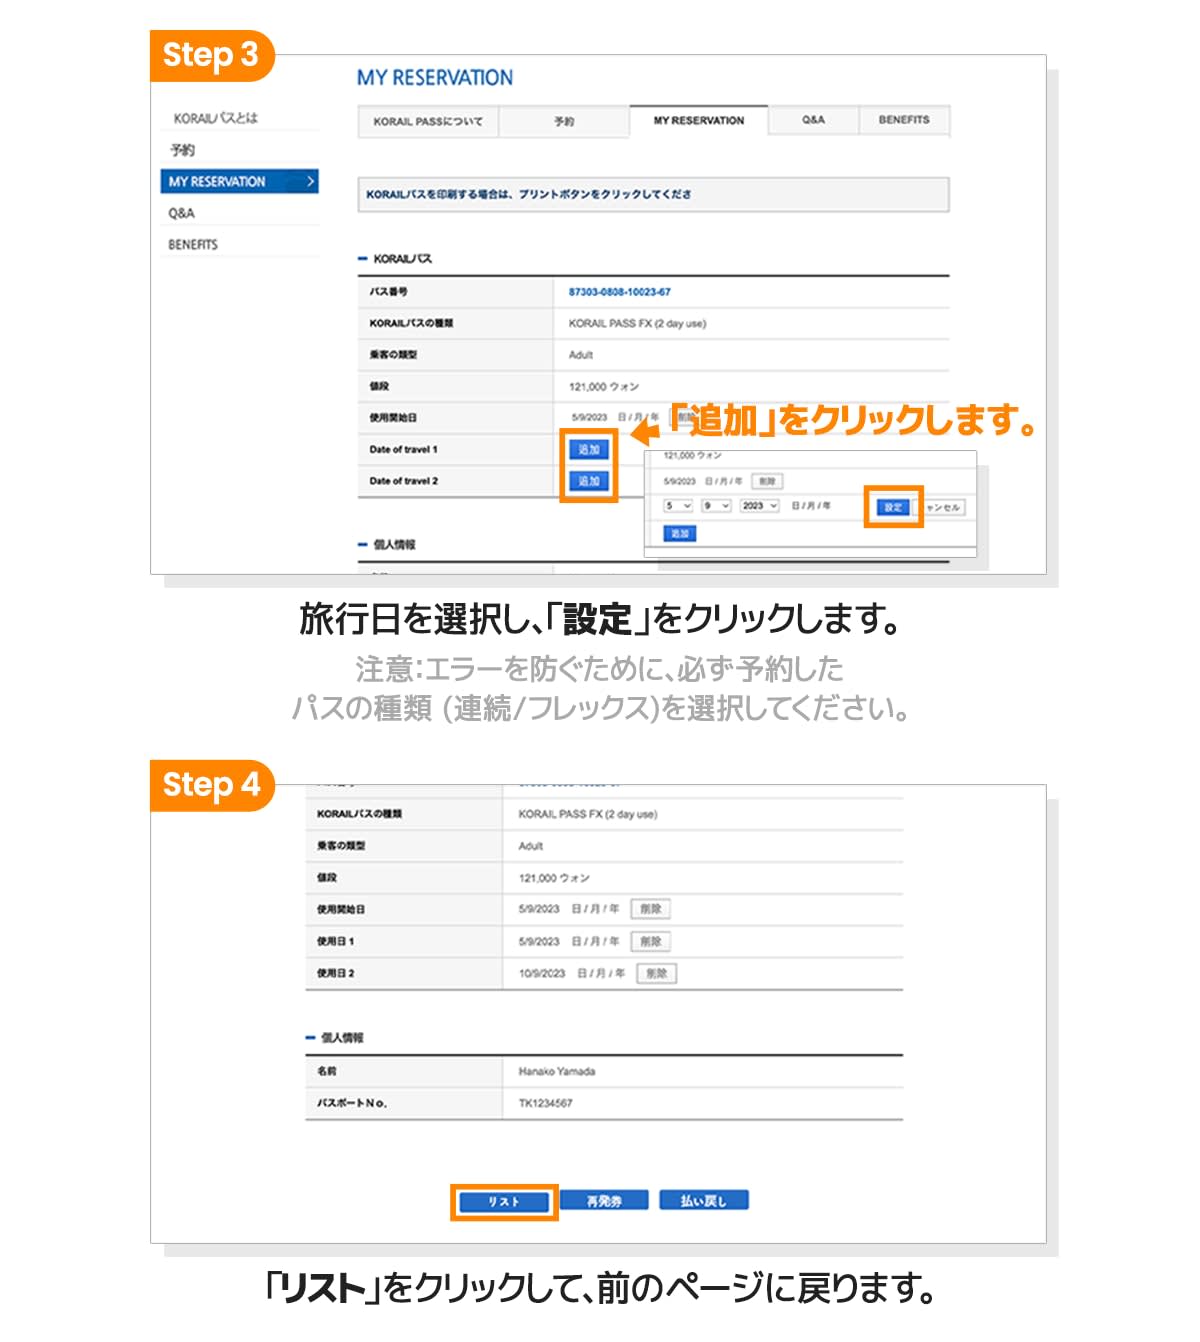Click 追加 button for Date of travel 1
The height and width of the screenshot is (1342, 1200).
point(589,450)
